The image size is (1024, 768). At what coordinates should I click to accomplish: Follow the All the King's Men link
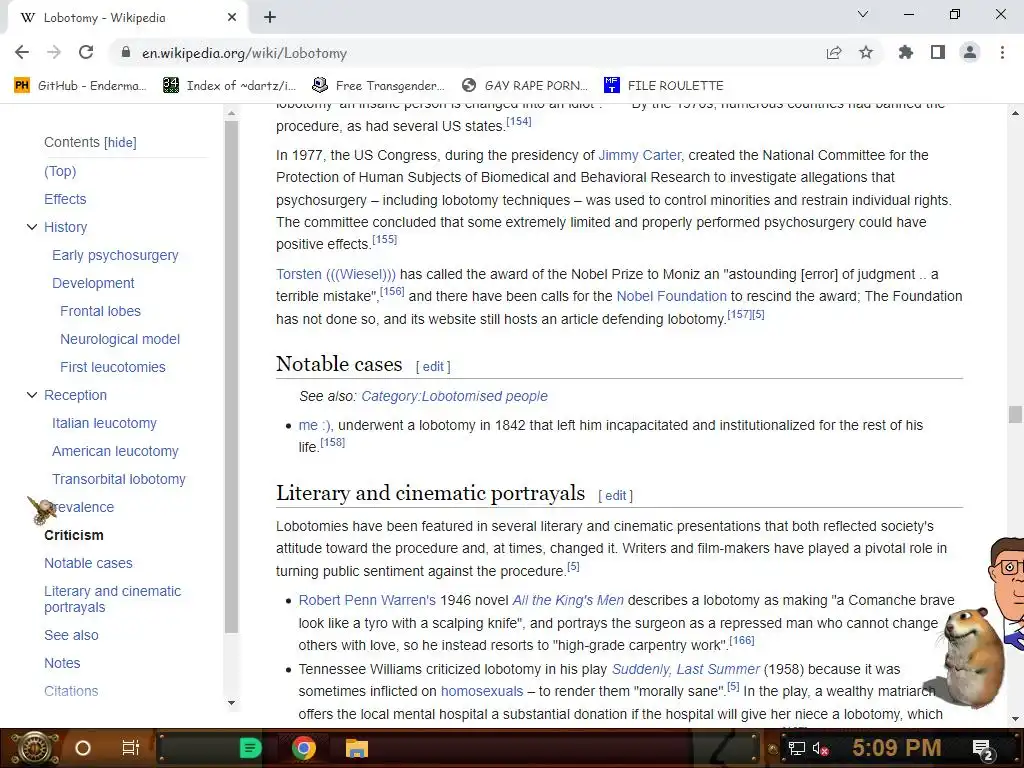click(x=568, y=600)
